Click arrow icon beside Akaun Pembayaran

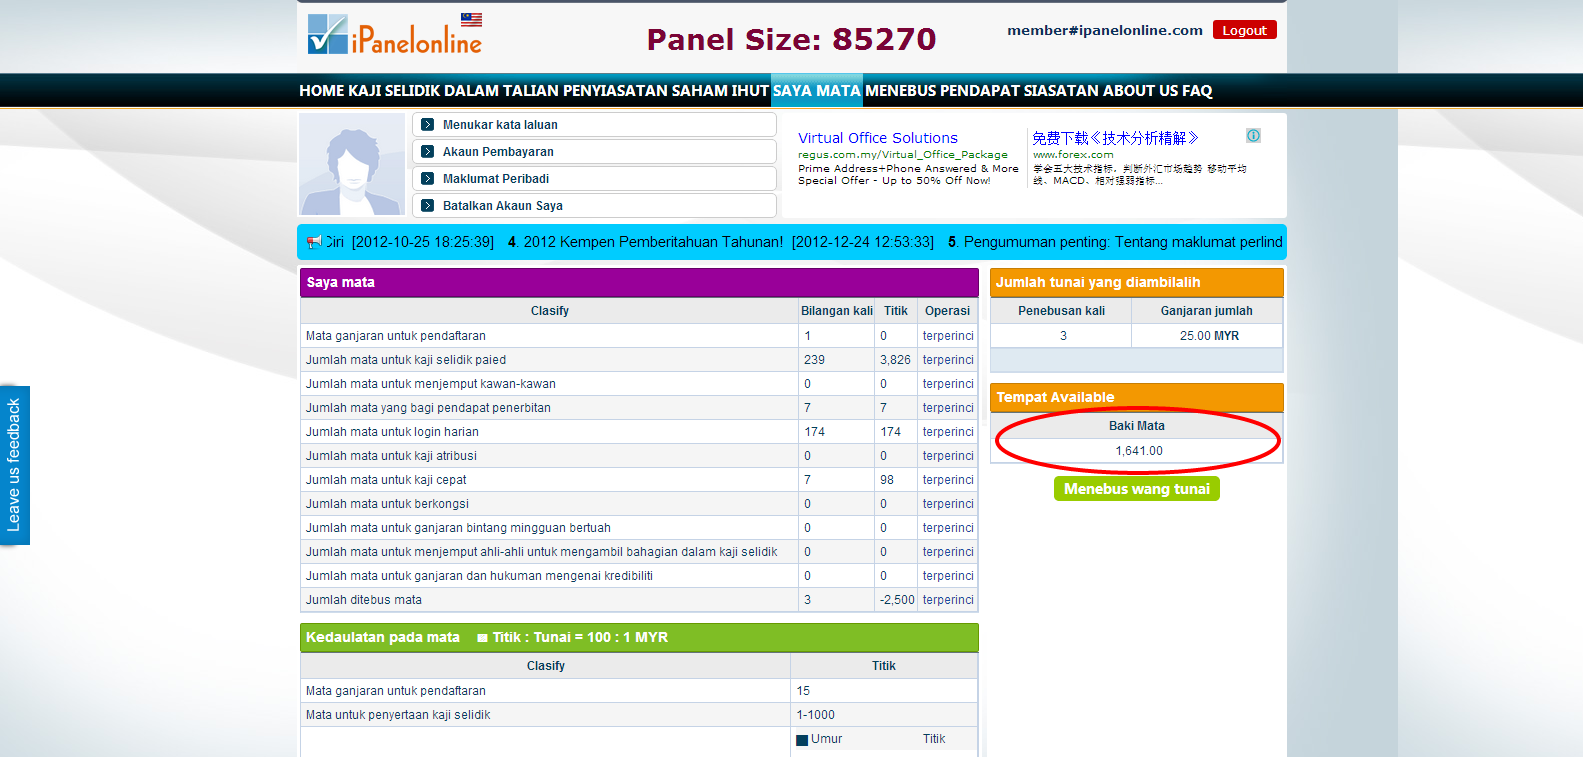click(x=427, y=152)
